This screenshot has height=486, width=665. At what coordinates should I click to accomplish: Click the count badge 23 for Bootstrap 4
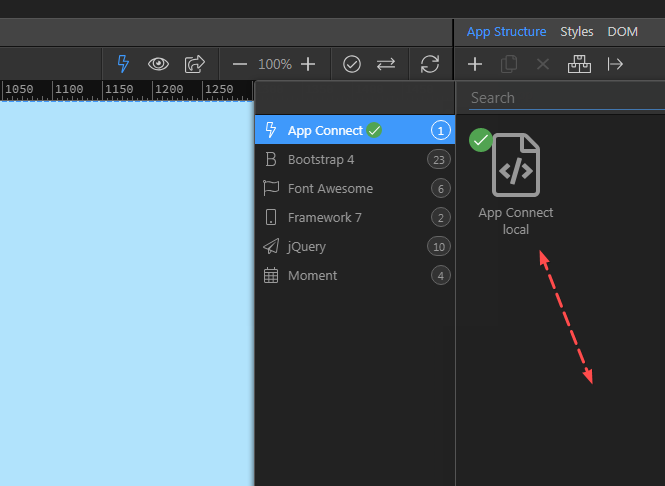[x=439, y=160]
